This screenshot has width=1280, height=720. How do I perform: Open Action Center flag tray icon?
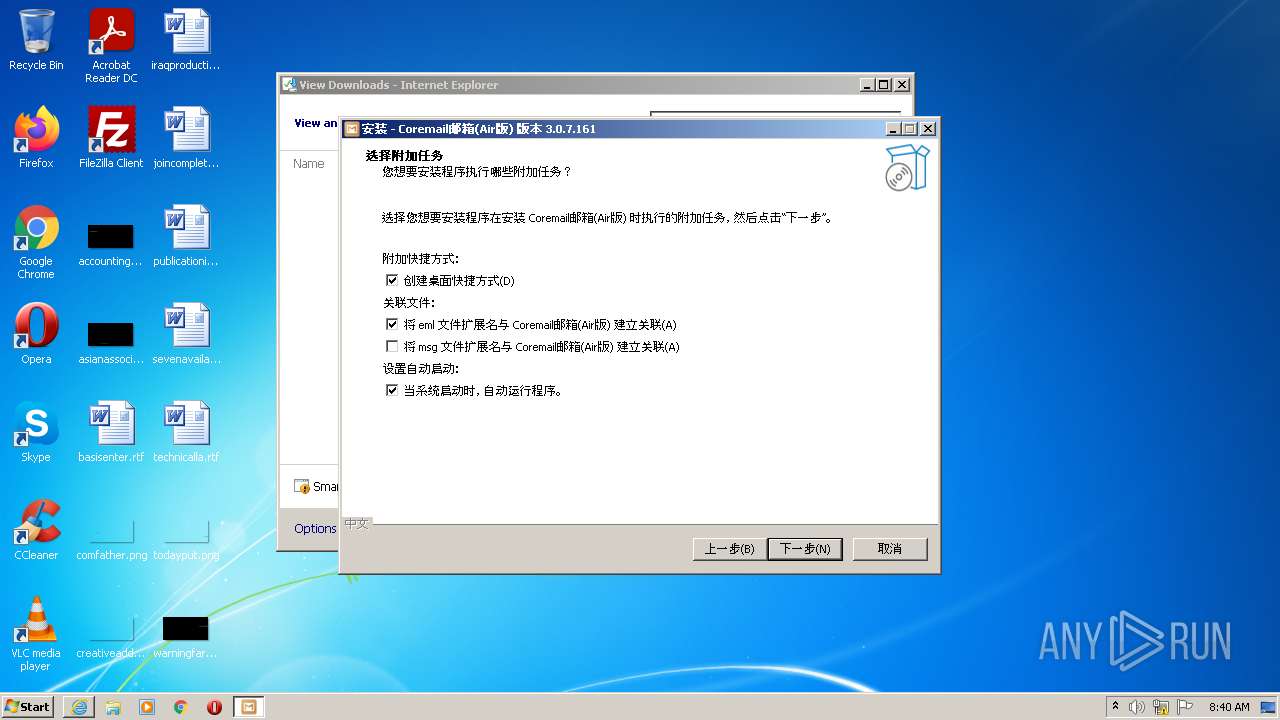coord(1185,707)
